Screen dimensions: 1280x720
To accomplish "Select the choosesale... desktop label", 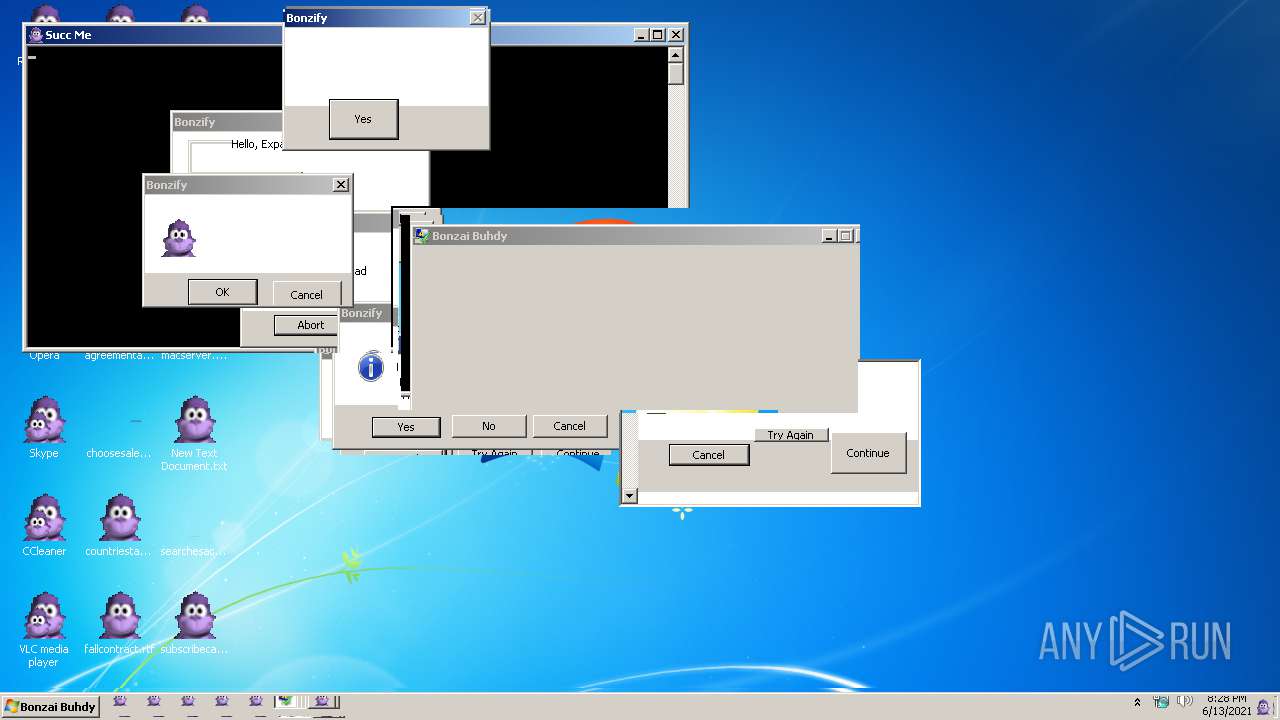I will [x=119, y=453].
